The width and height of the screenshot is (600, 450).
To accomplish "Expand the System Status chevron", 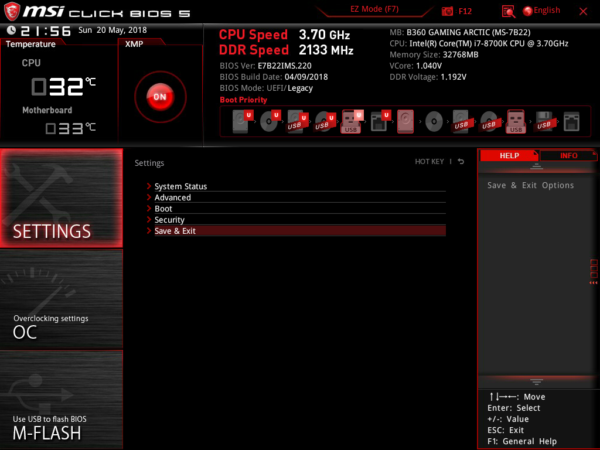I will [x=149, y=186].
